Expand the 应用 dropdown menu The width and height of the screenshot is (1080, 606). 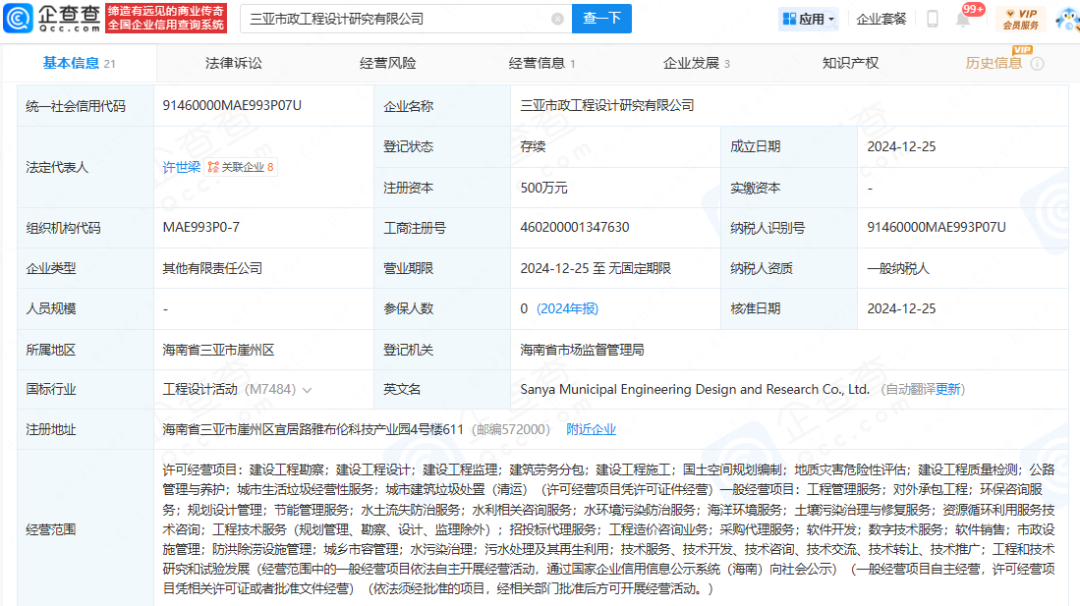pyautogui.click(x=808, y=19)
